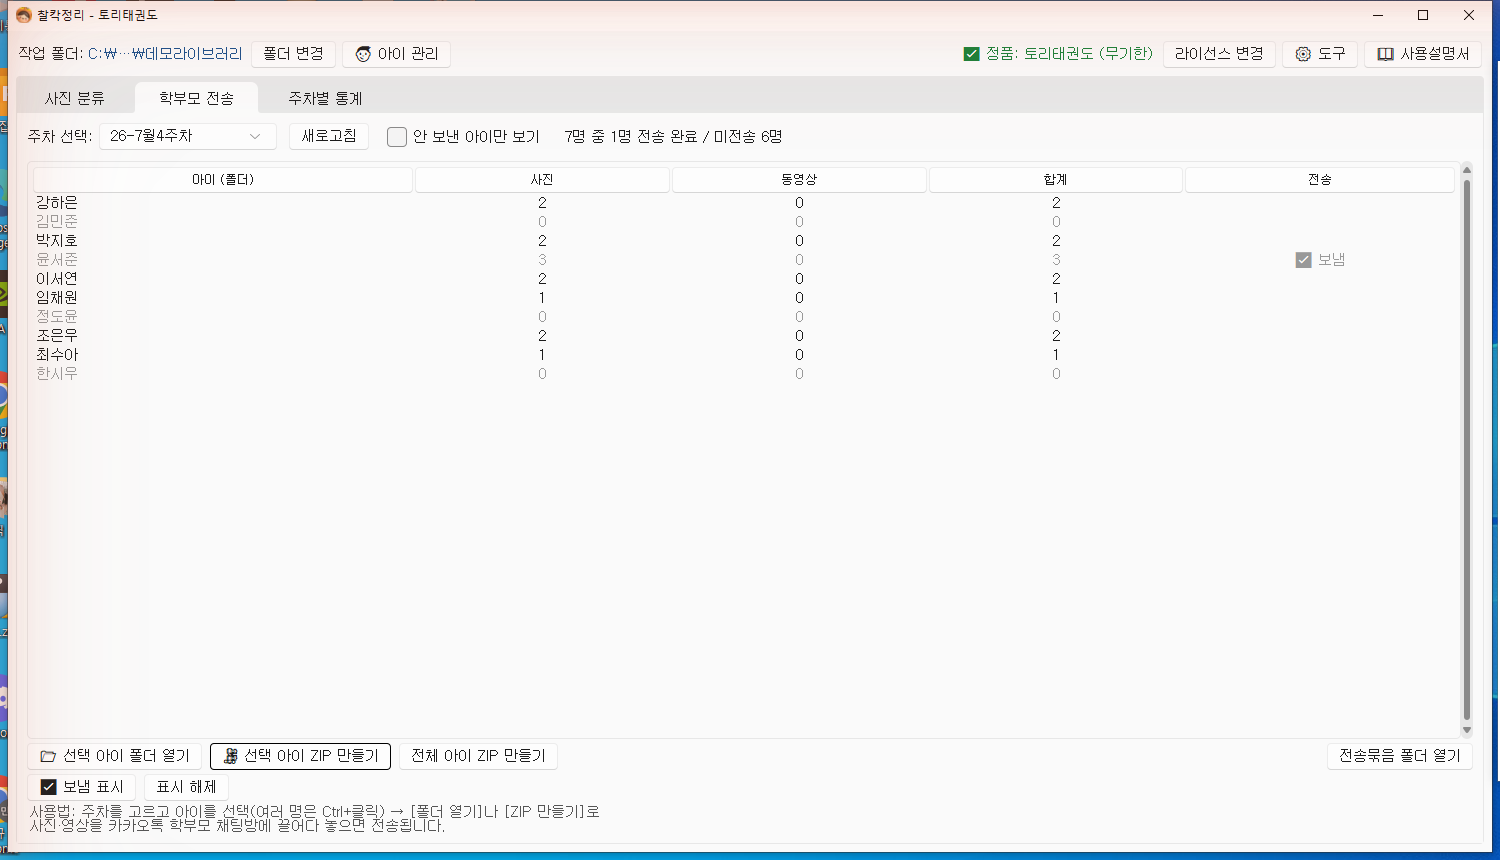Click the 정품: 토리태권도 (무기한) label
The height and width of the screenshot is (860, 1500).
tap(1069, 54)
